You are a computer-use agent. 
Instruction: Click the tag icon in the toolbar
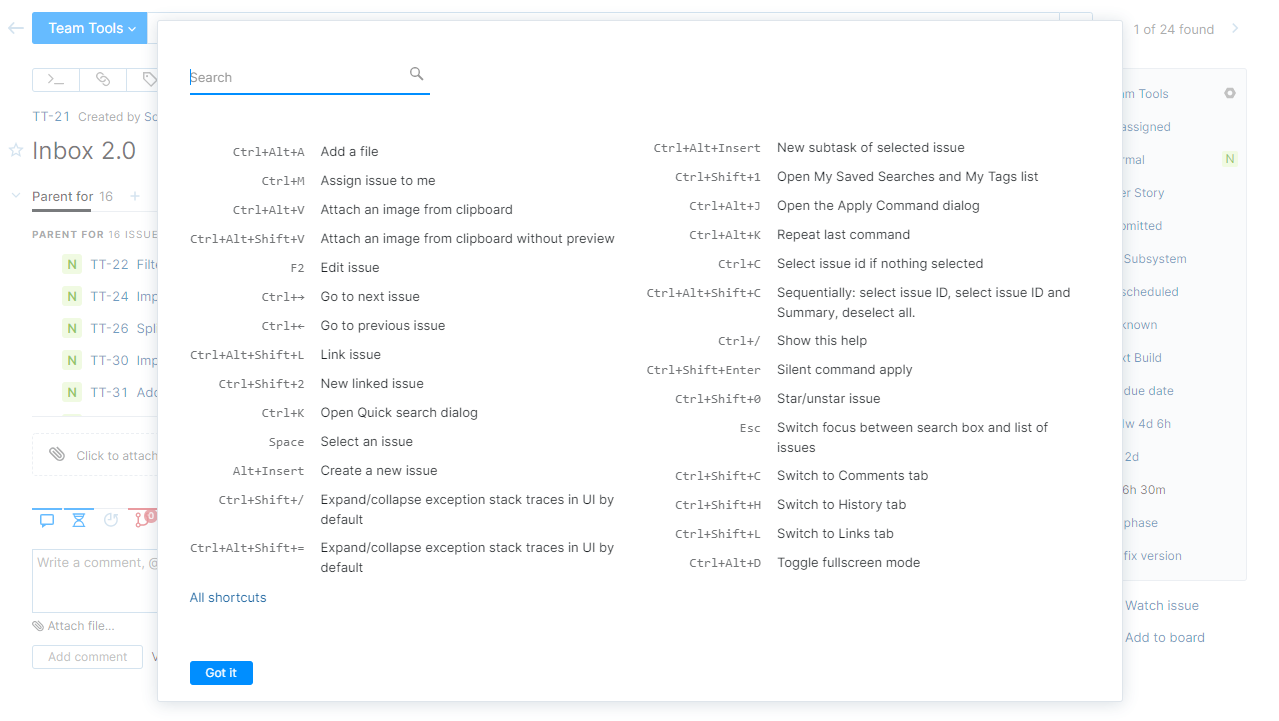(x=149, y=79)
